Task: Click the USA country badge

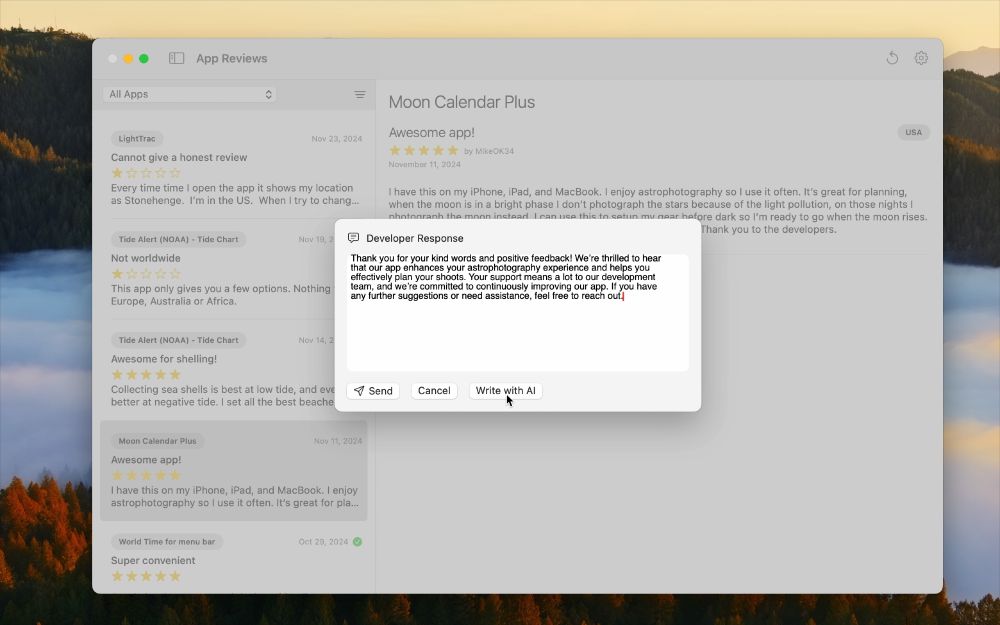Action: pyautogui.click(x=913, y=133)
